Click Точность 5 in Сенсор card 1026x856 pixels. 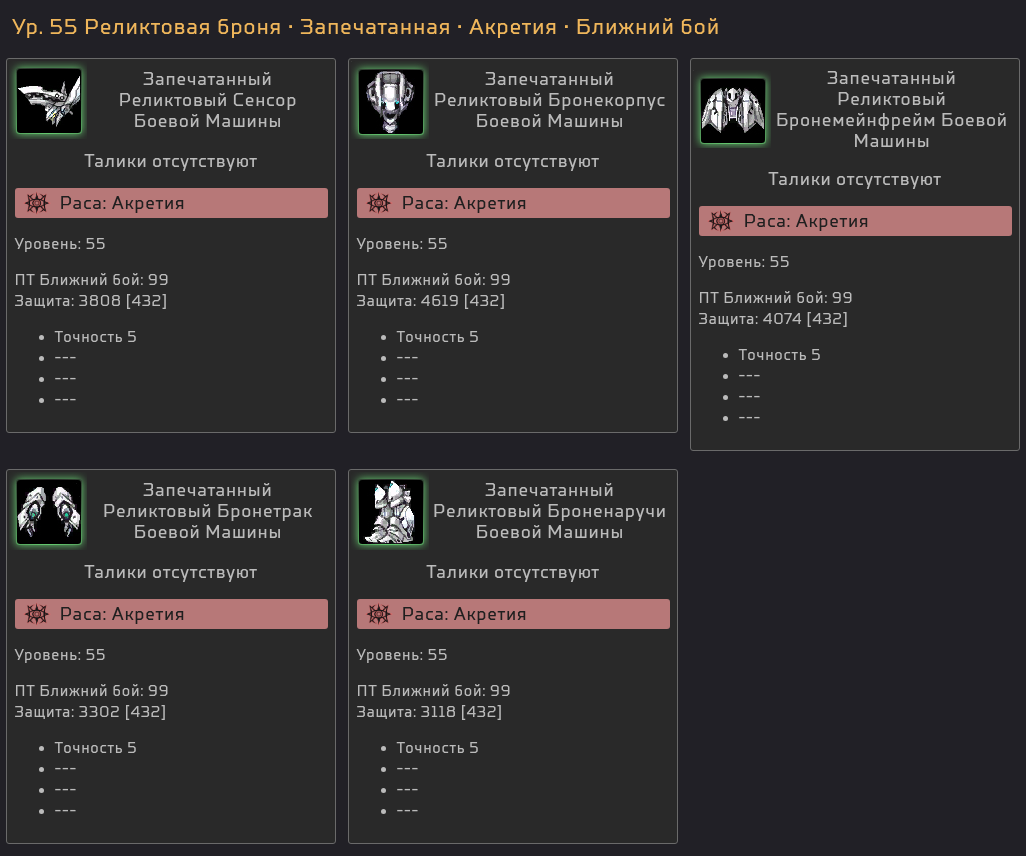96,337
